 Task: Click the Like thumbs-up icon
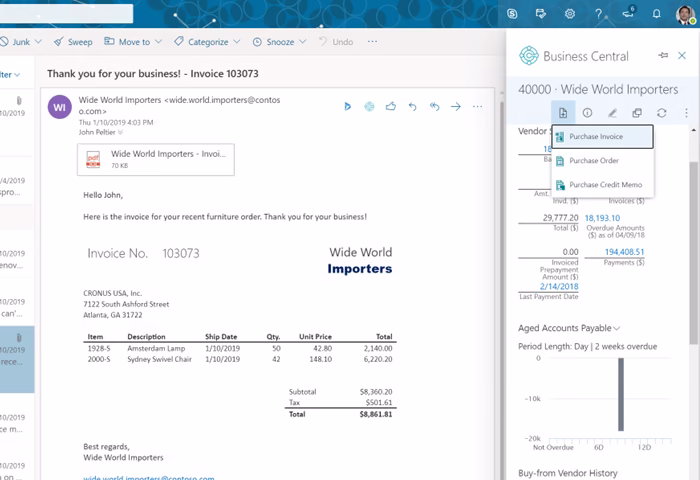click(391, 106)
